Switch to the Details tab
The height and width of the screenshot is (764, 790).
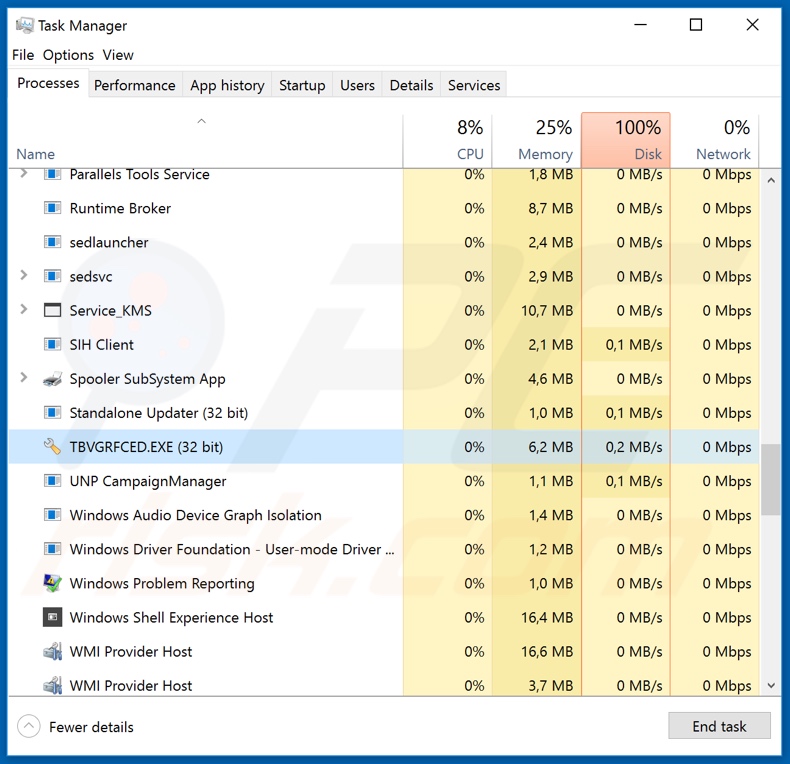[x=411, y=85]
